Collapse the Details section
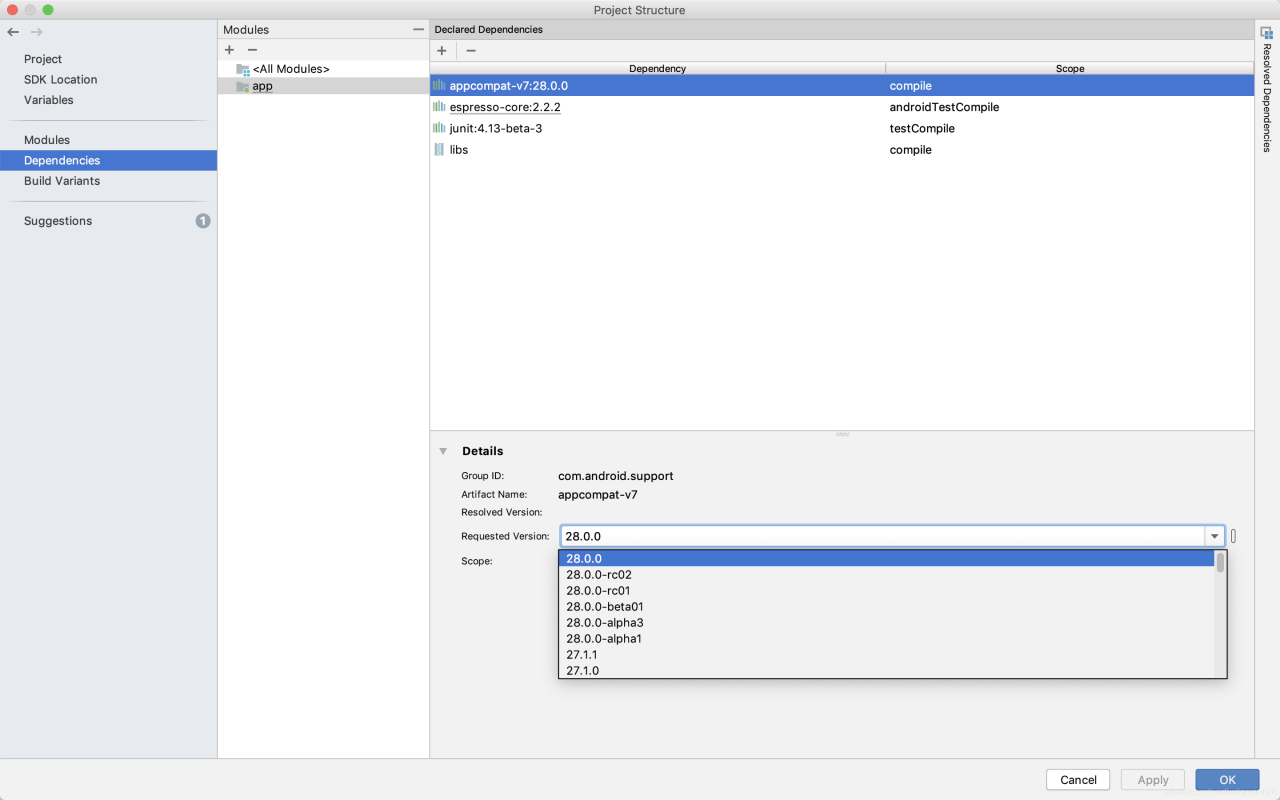 click(443, 451)
